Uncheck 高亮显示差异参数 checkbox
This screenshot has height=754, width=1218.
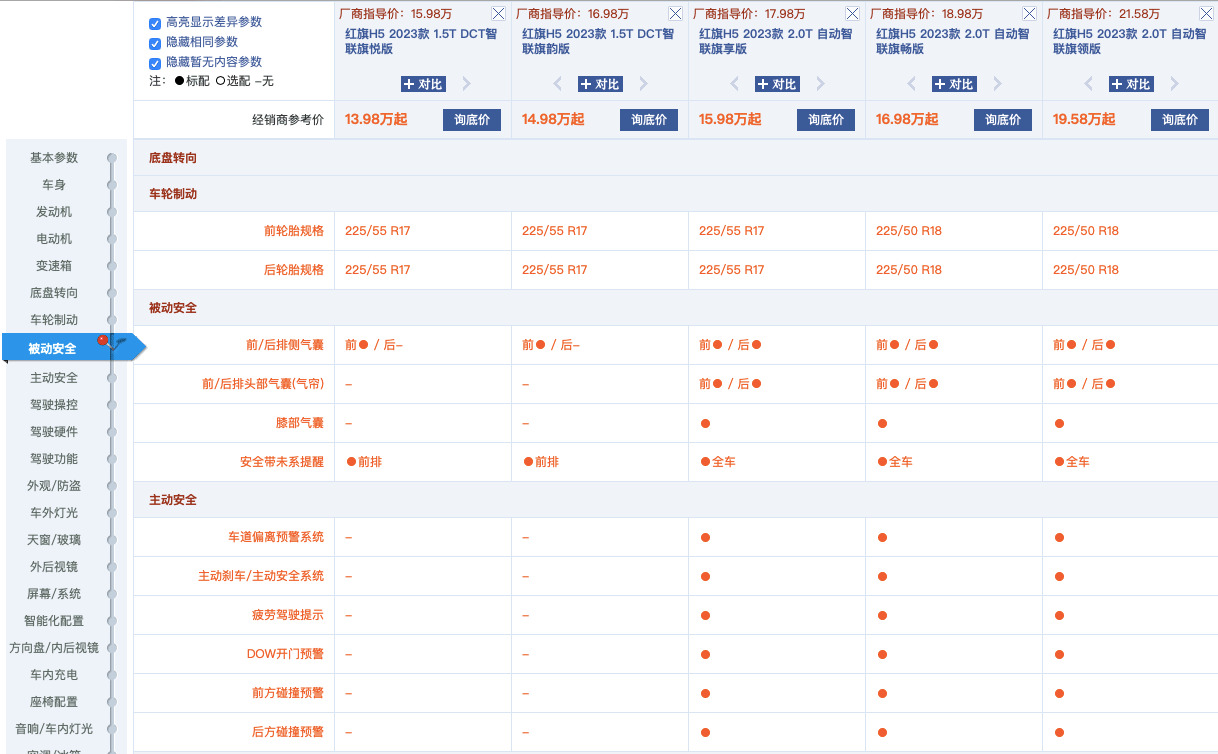pyautogui.click(x=154, y=25)
